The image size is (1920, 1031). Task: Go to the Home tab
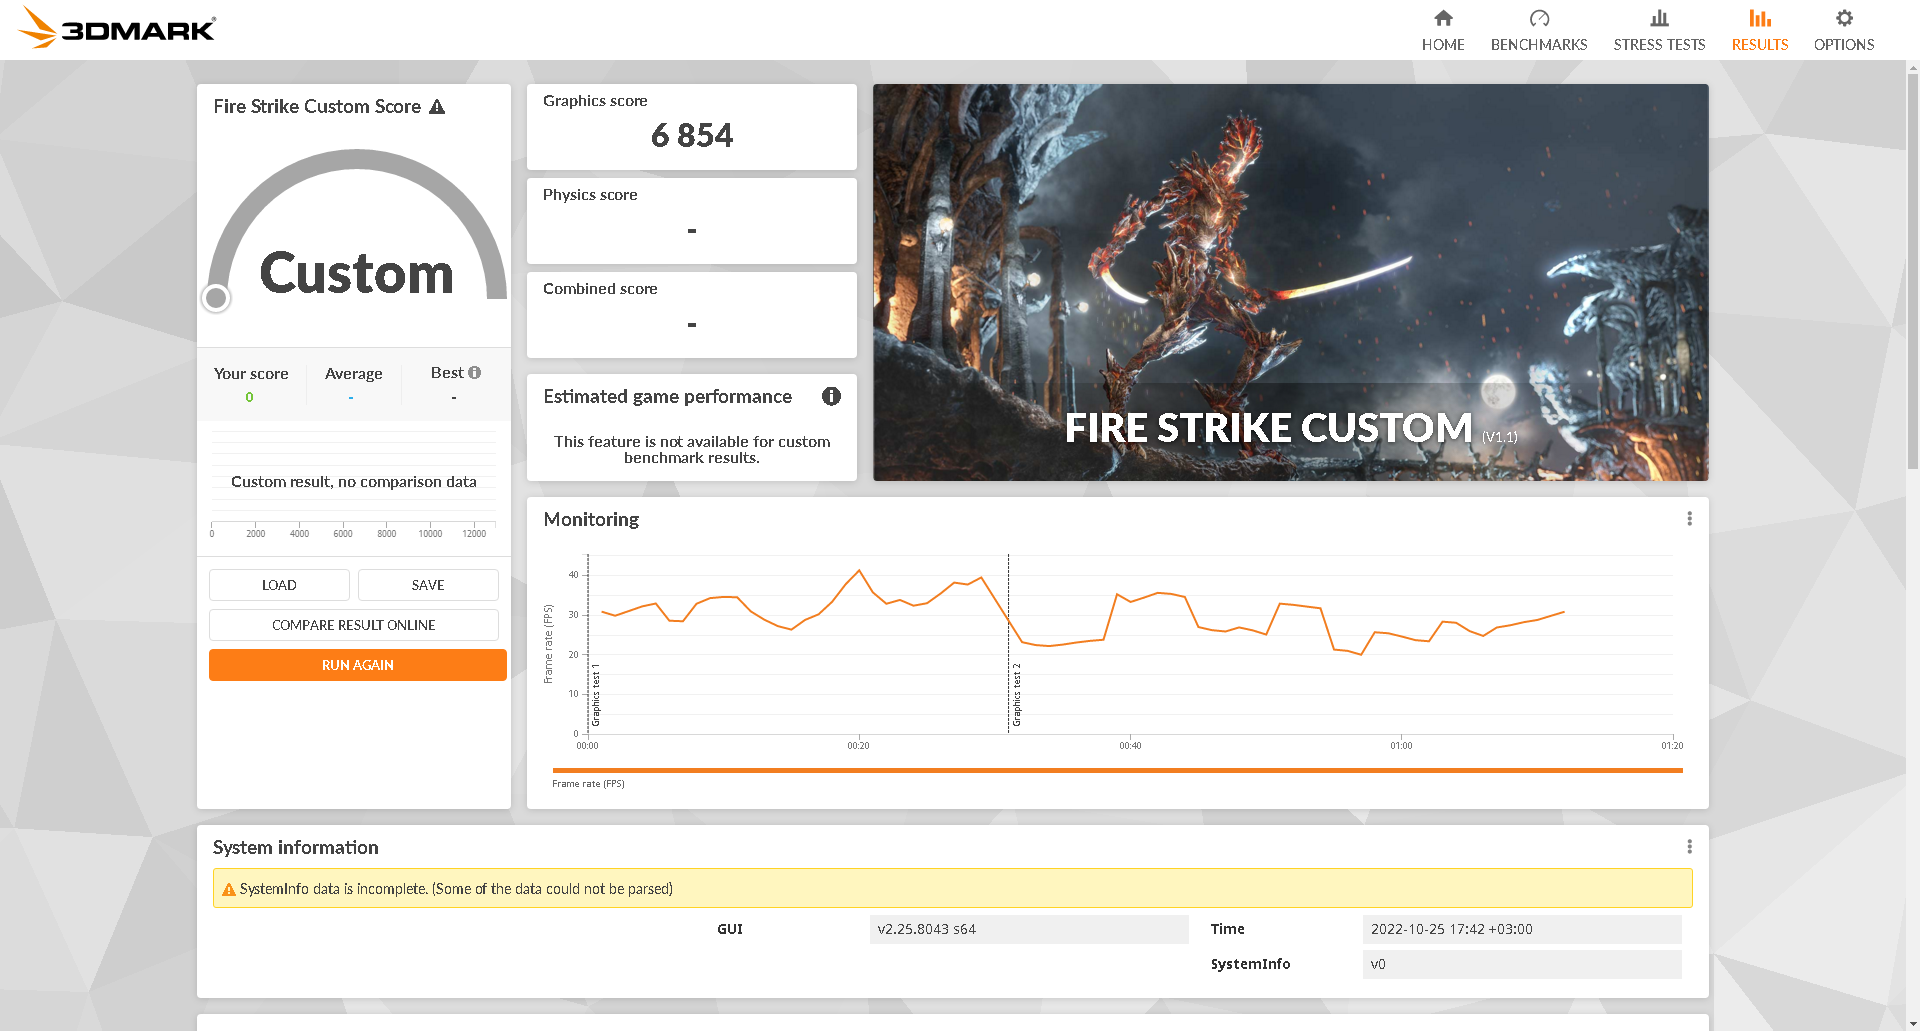(1442, 30)
